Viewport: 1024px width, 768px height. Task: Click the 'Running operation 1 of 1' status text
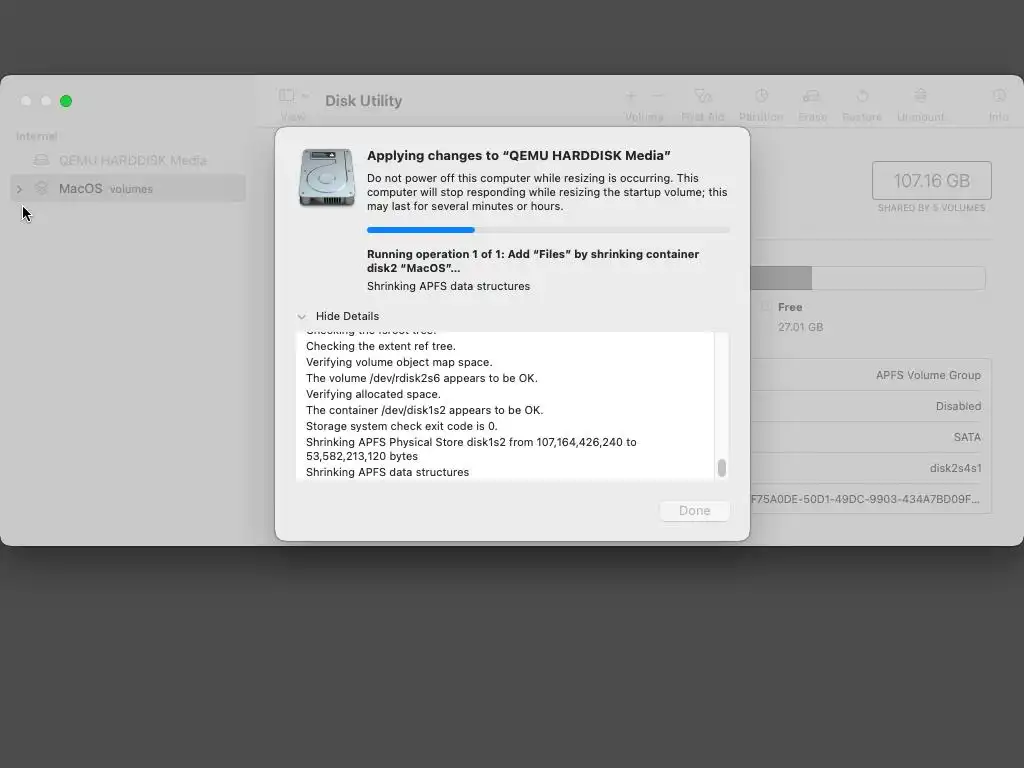tap(533, 261)
